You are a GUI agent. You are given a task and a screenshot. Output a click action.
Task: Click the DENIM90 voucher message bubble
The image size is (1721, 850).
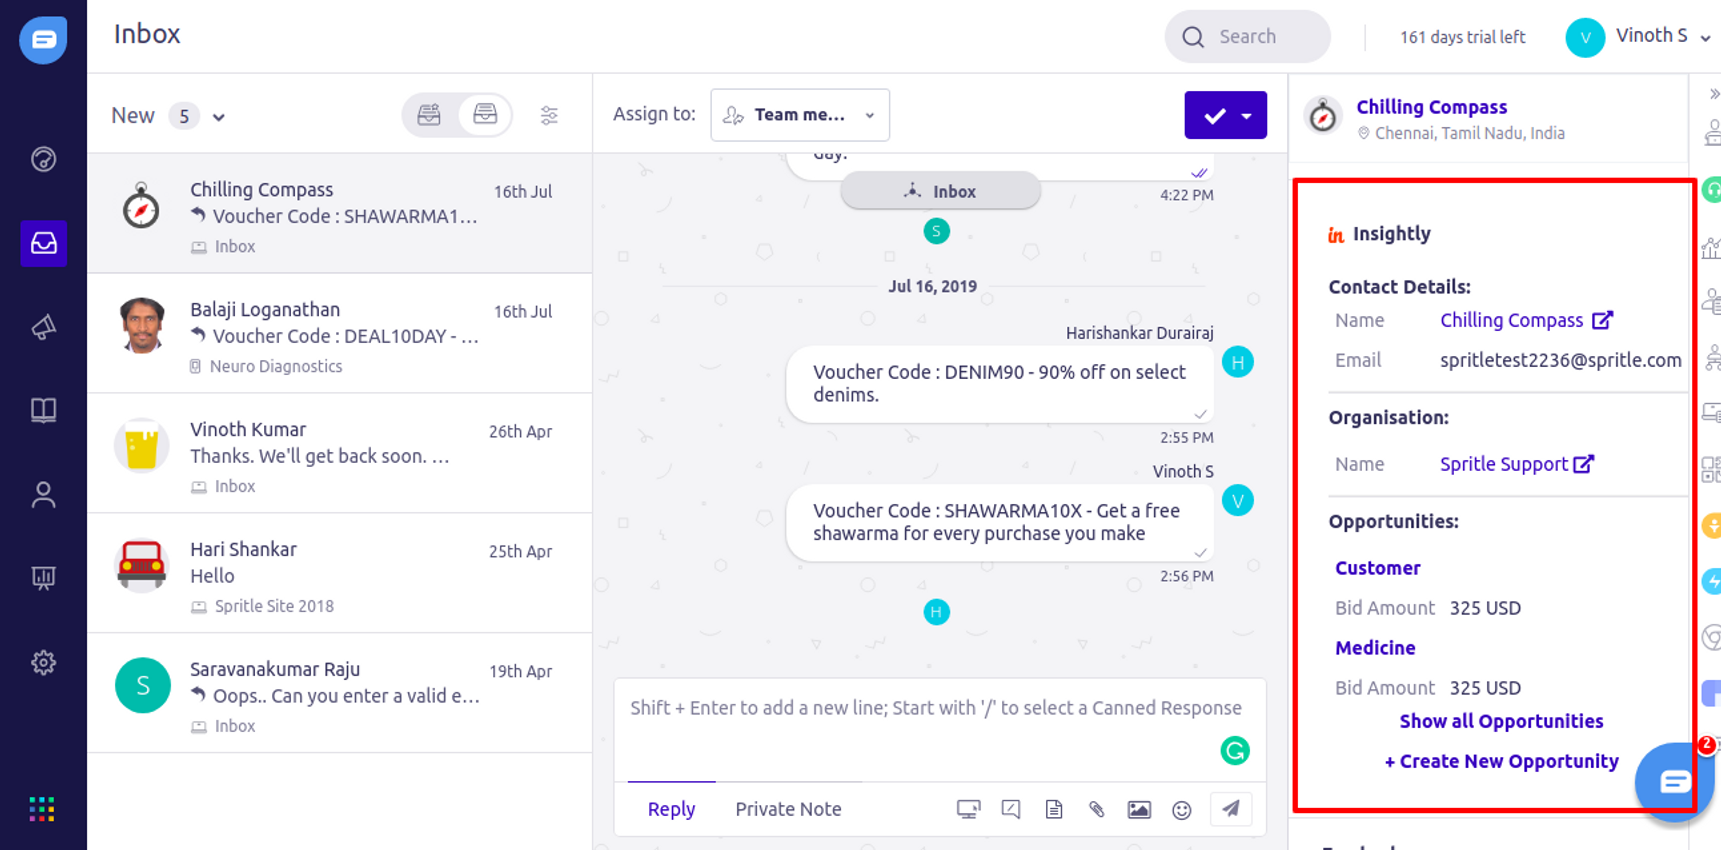coord(1000,384)
